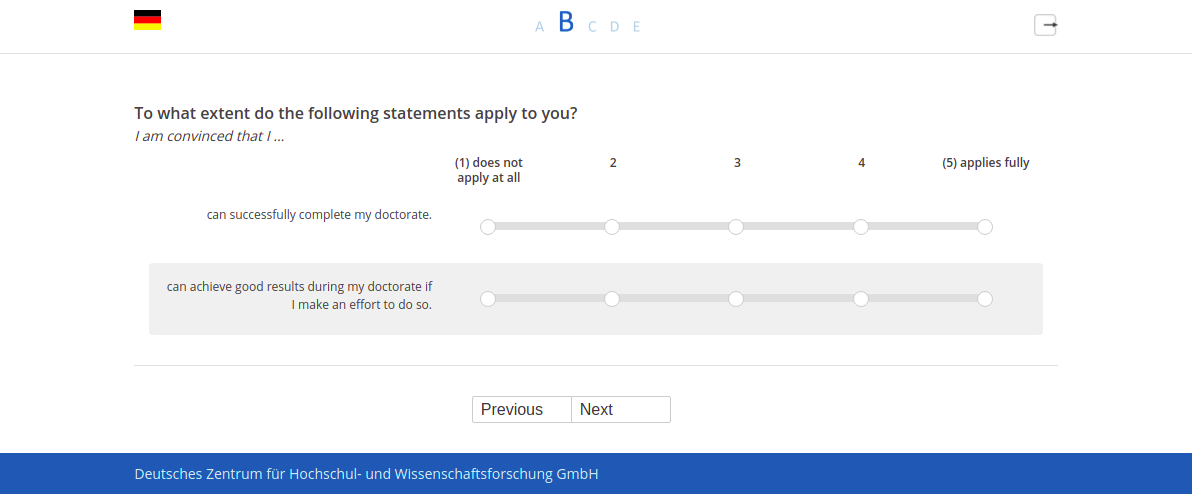1192x503 pixels.
Task: Click 'I am convinced that I ...' text
Action: pos(209,138)
